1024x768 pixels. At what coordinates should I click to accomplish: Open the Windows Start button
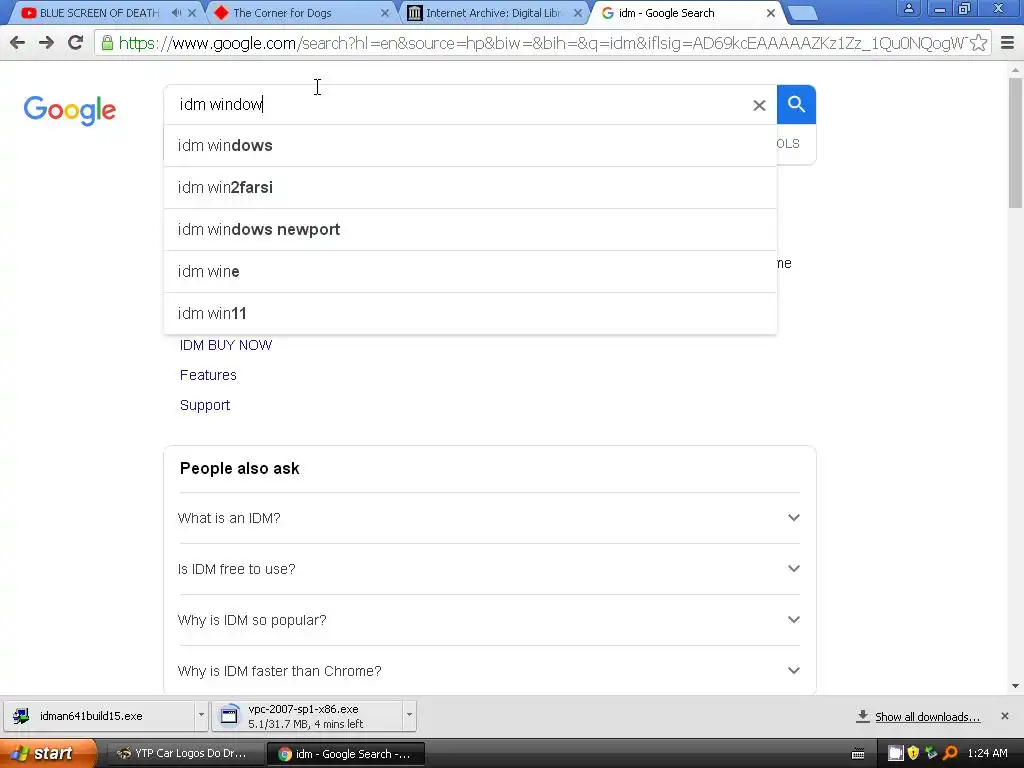coord(48,753)
